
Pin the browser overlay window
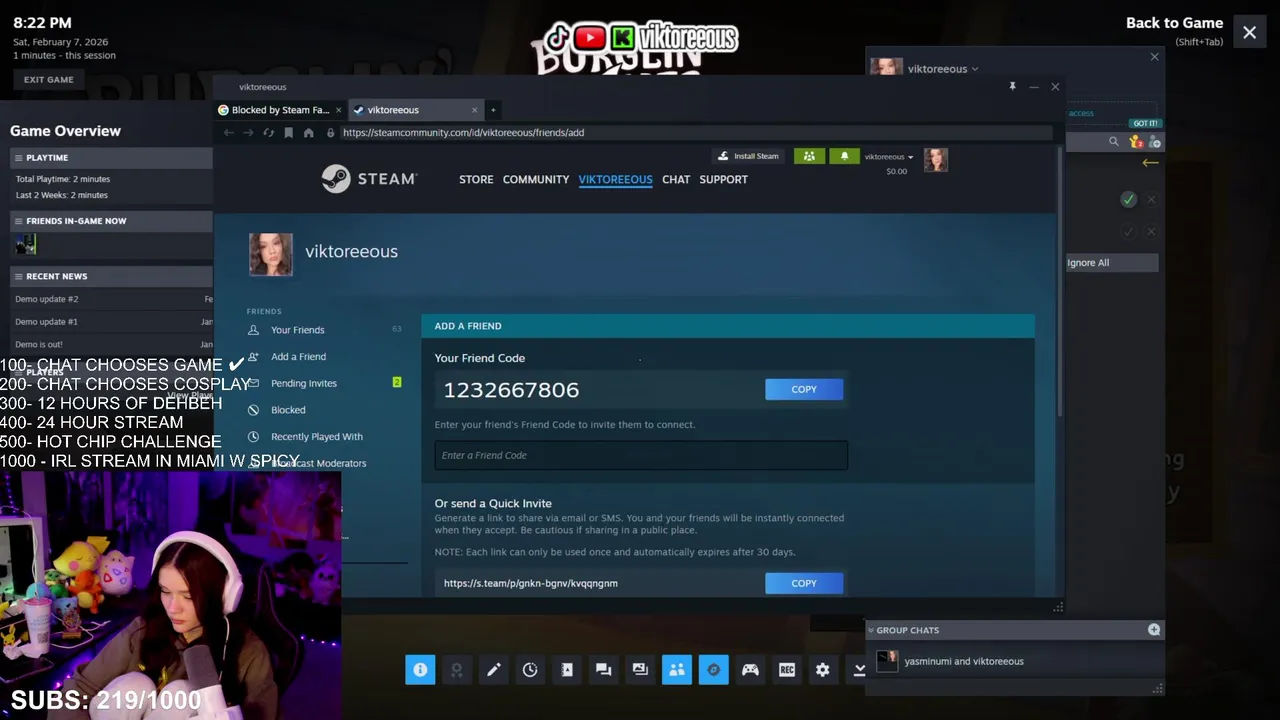click(x=1012, y=87)
